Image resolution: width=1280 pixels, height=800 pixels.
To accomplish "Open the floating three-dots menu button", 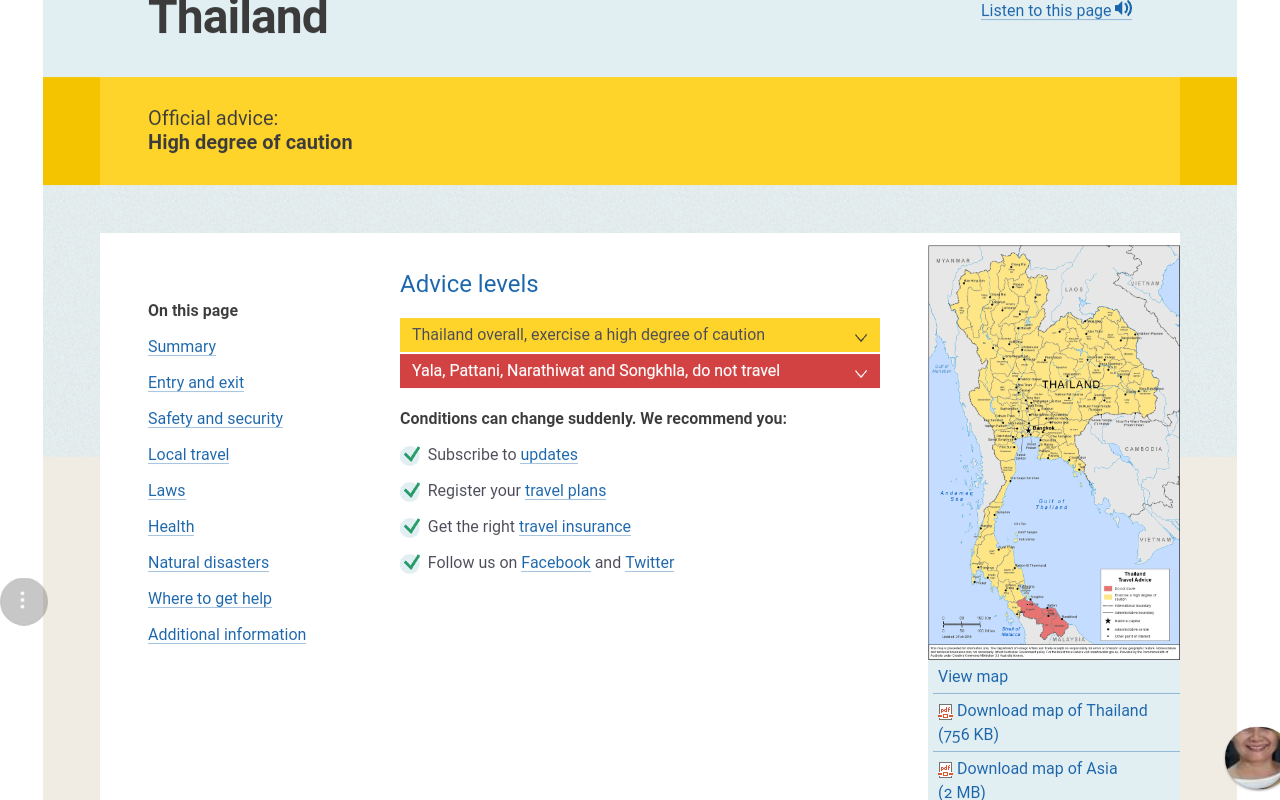I will [23, 602].
